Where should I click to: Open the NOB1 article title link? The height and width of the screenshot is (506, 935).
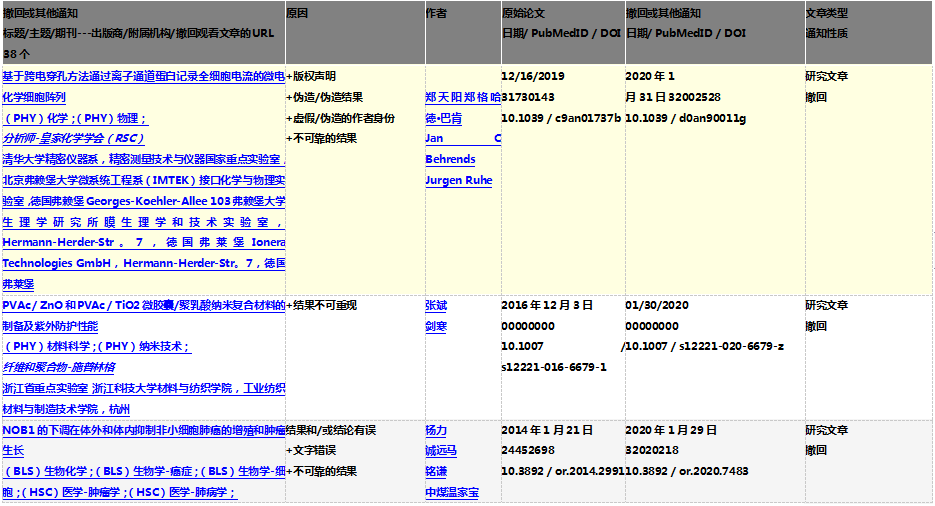click(x=143, y=430)
